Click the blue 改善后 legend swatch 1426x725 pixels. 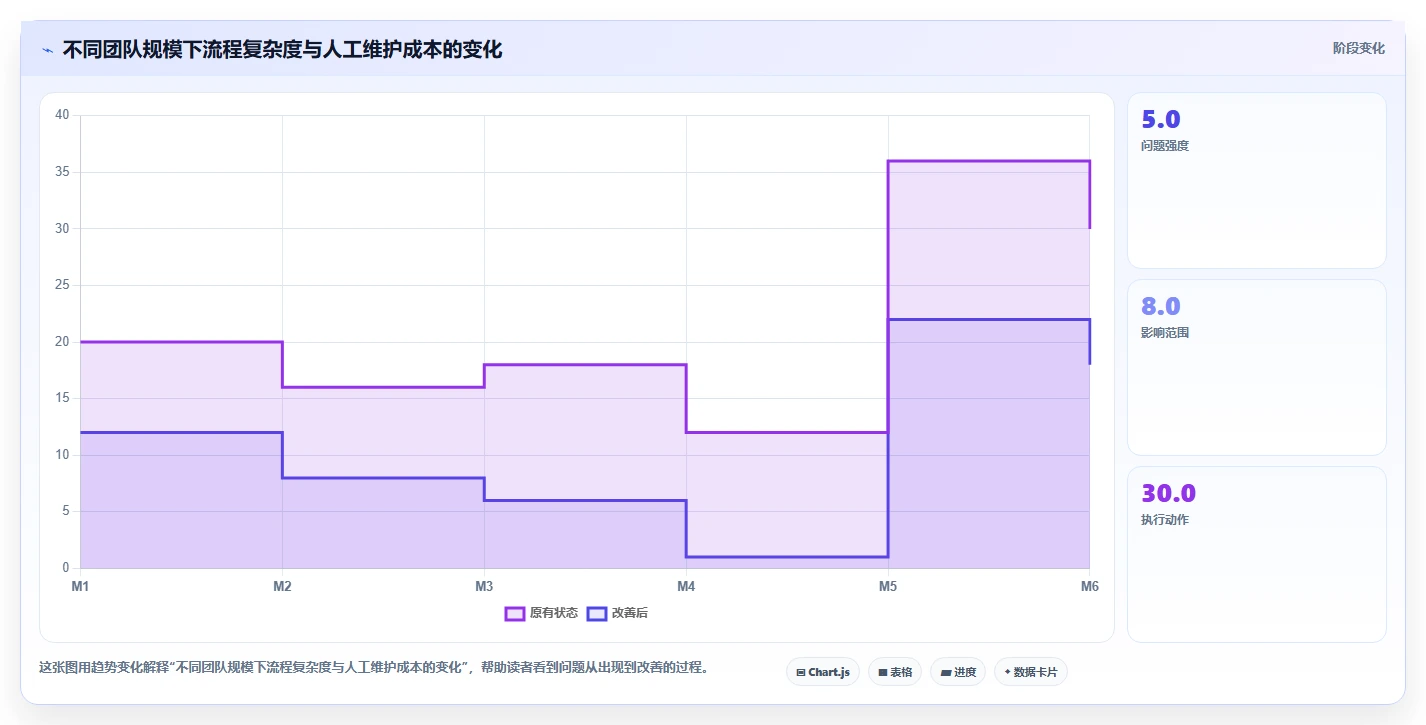tap(597, 613)
